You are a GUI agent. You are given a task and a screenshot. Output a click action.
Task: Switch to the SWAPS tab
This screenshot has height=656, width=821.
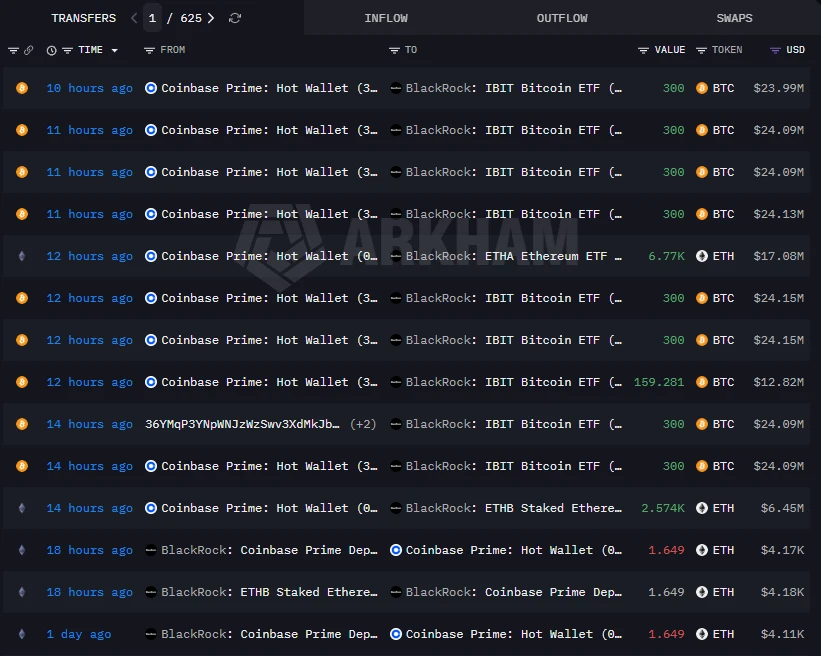(734, 18)
